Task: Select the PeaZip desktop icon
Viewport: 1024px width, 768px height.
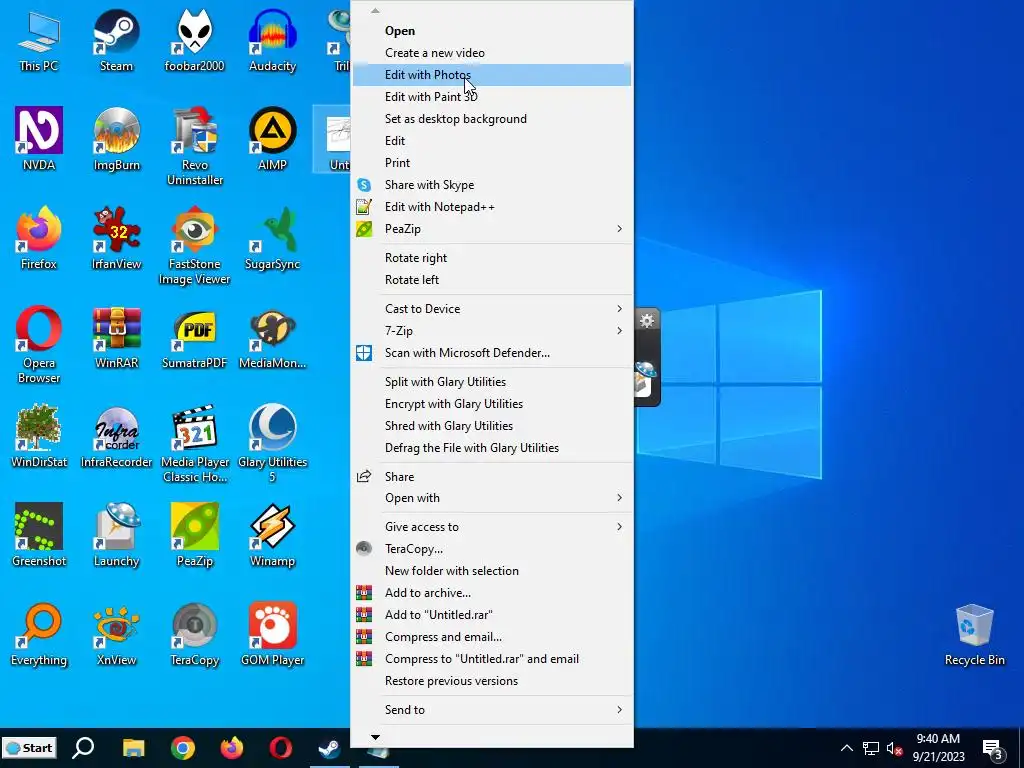Action: coord(195,536)
